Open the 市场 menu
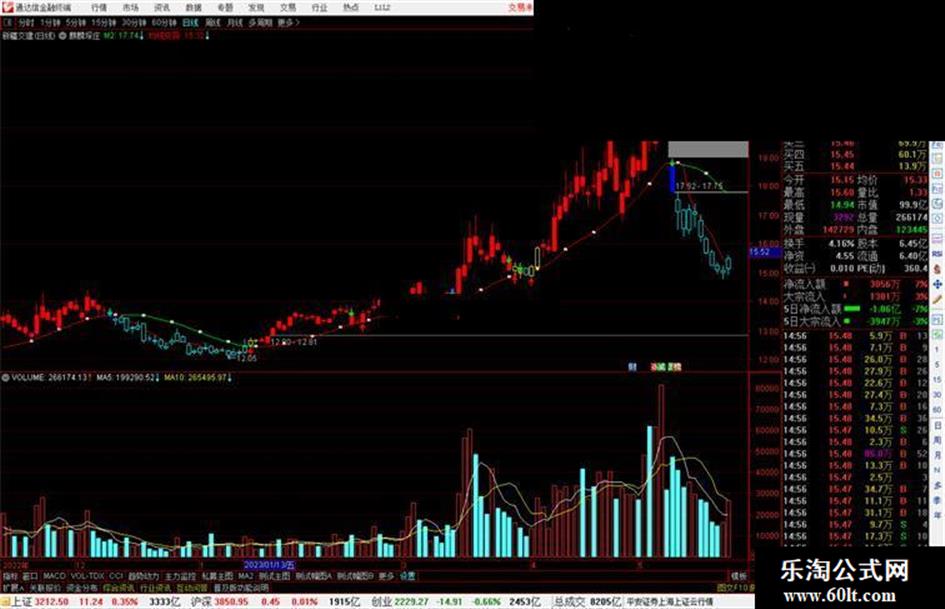 coord(130,8)
